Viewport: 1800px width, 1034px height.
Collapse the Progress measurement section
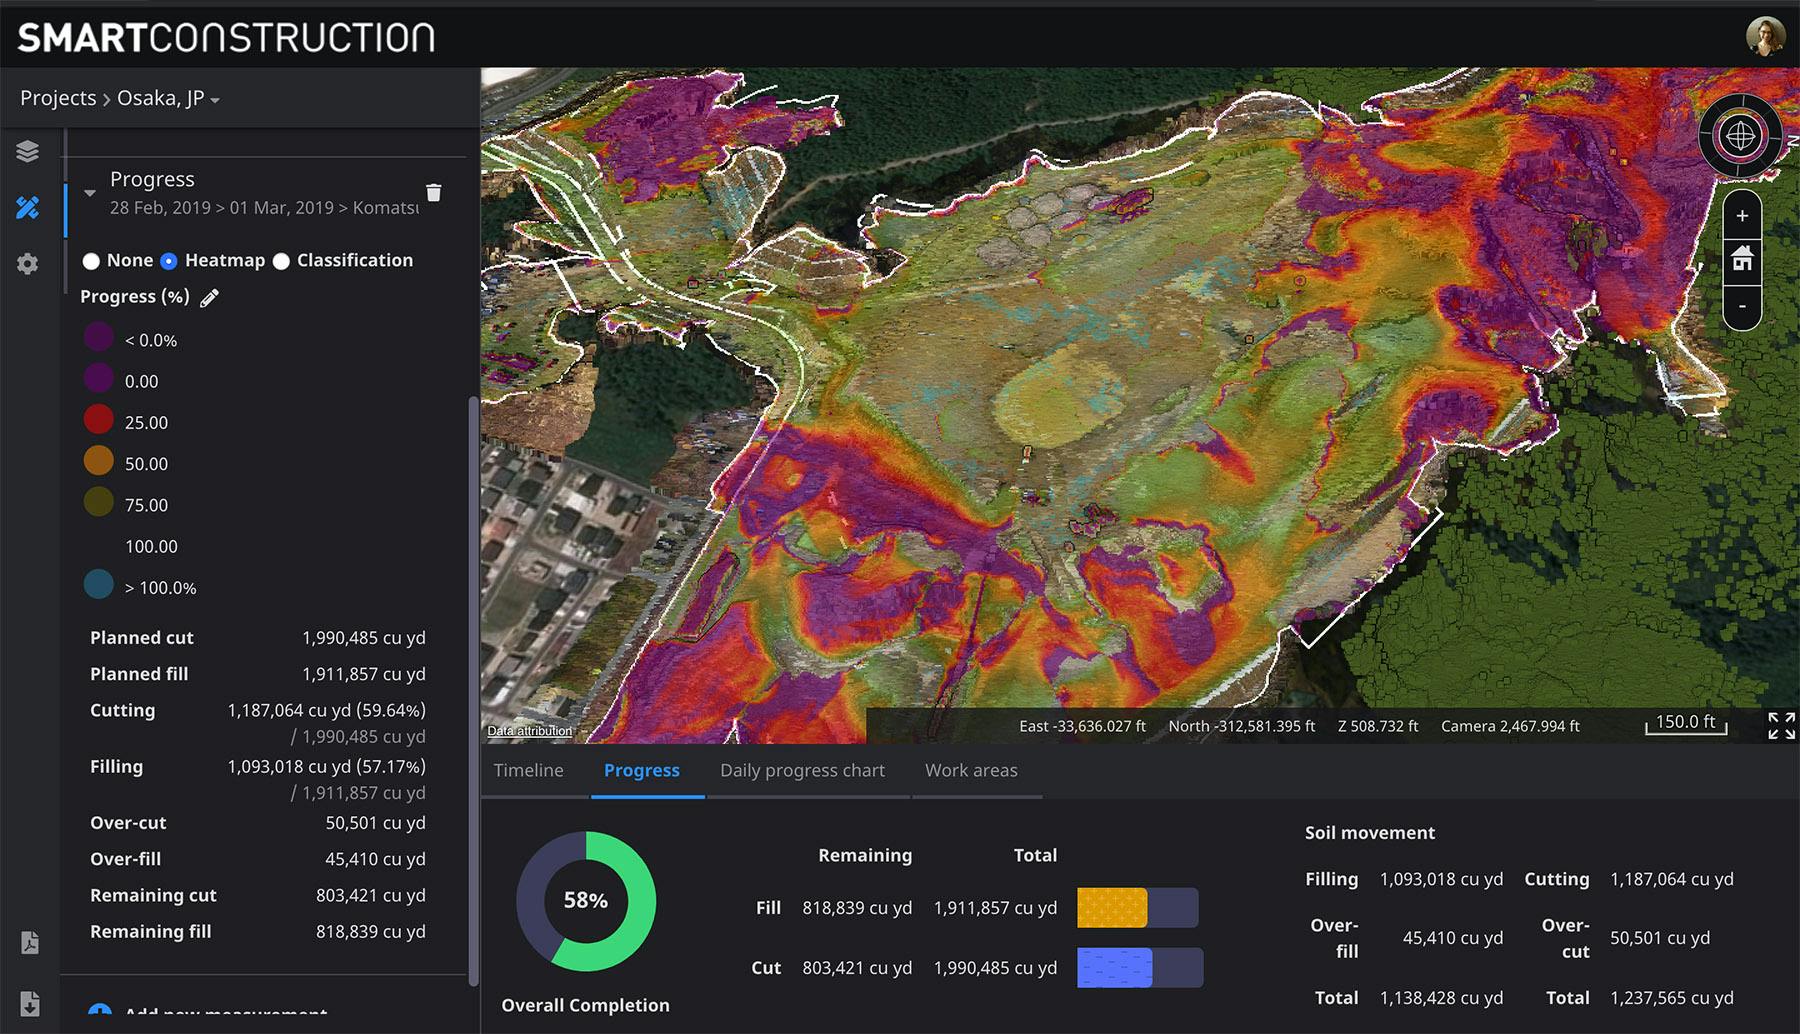click(x=89, y=192)
